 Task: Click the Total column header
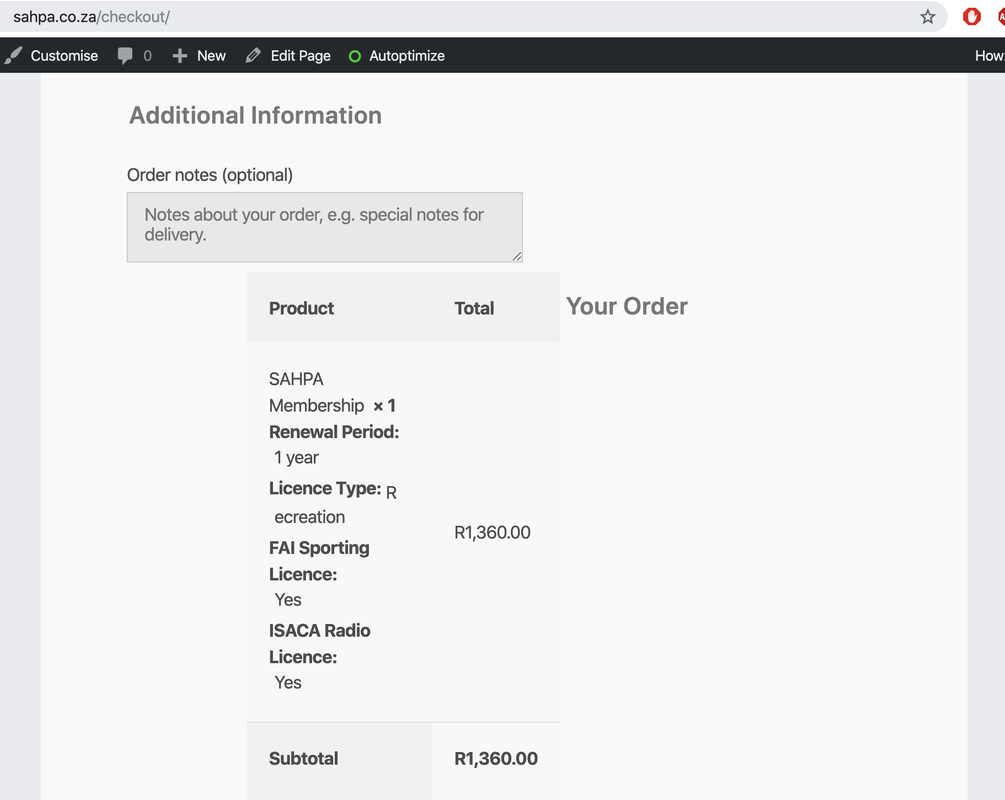(x=474, y=308)
